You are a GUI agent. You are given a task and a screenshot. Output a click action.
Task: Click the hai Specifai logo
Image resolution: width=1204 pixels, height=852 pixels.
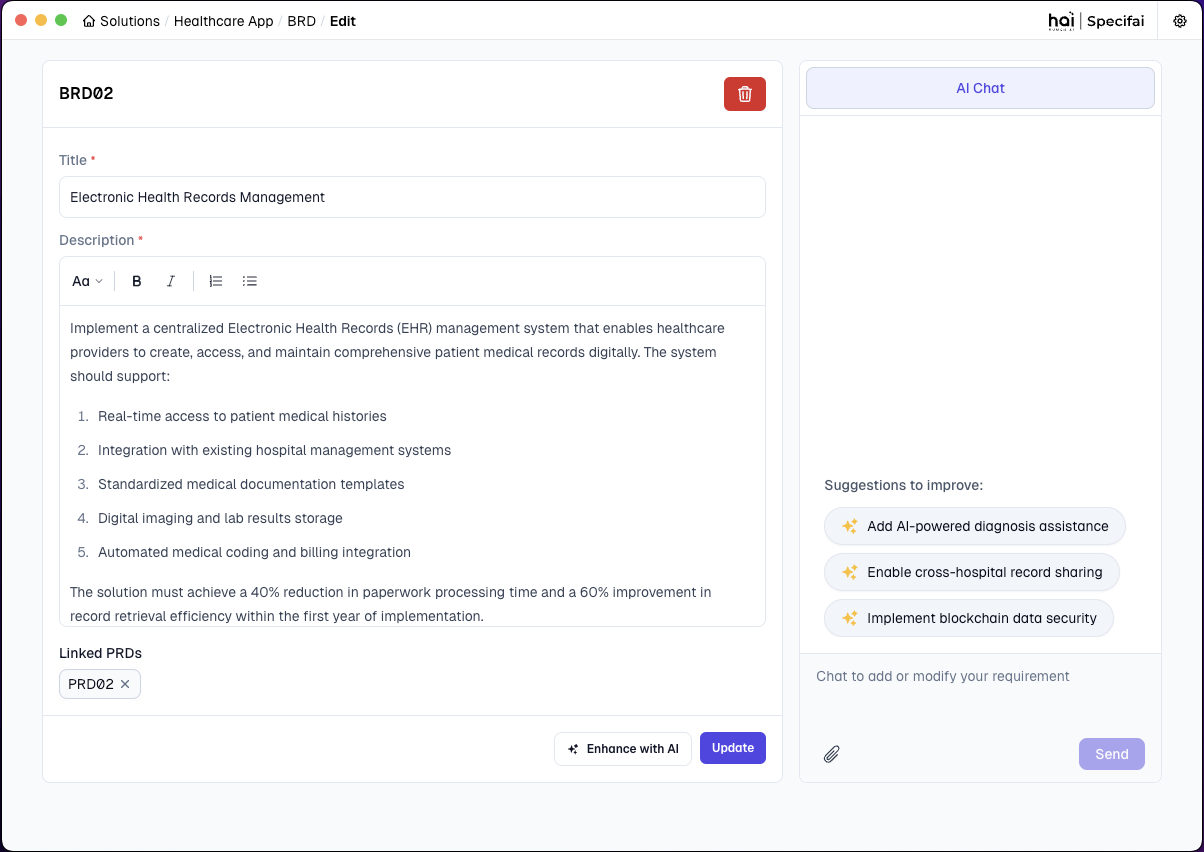(x=1096, y=21)
